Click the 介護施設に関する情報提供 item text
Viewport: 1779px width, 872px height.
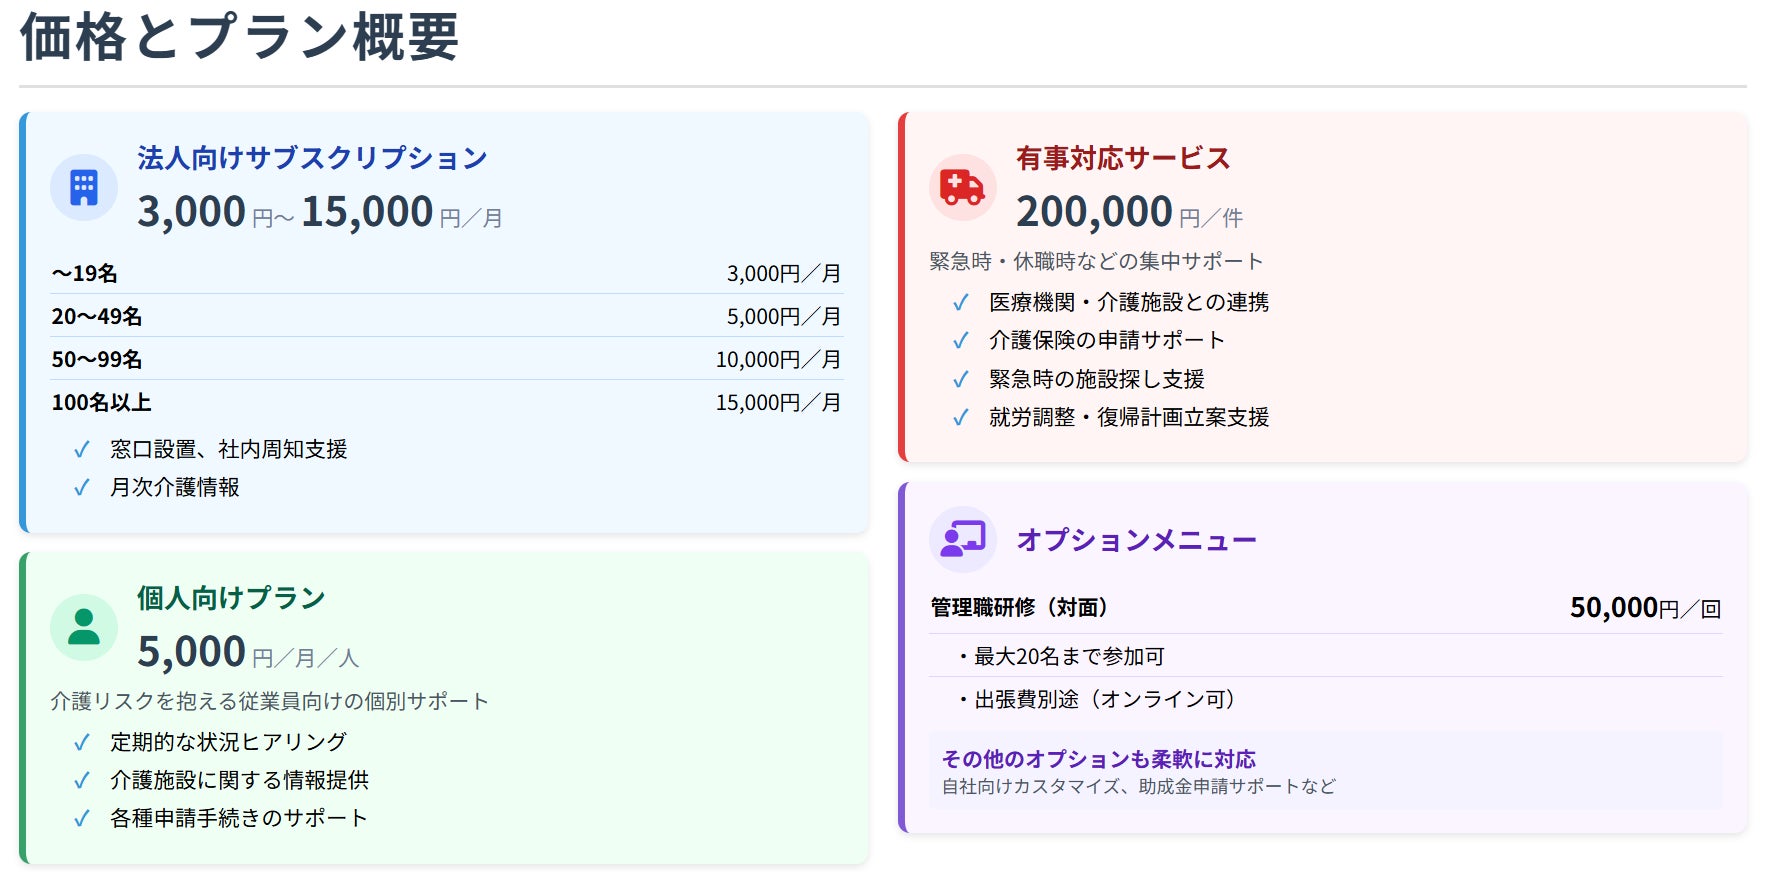pos(240,780)
